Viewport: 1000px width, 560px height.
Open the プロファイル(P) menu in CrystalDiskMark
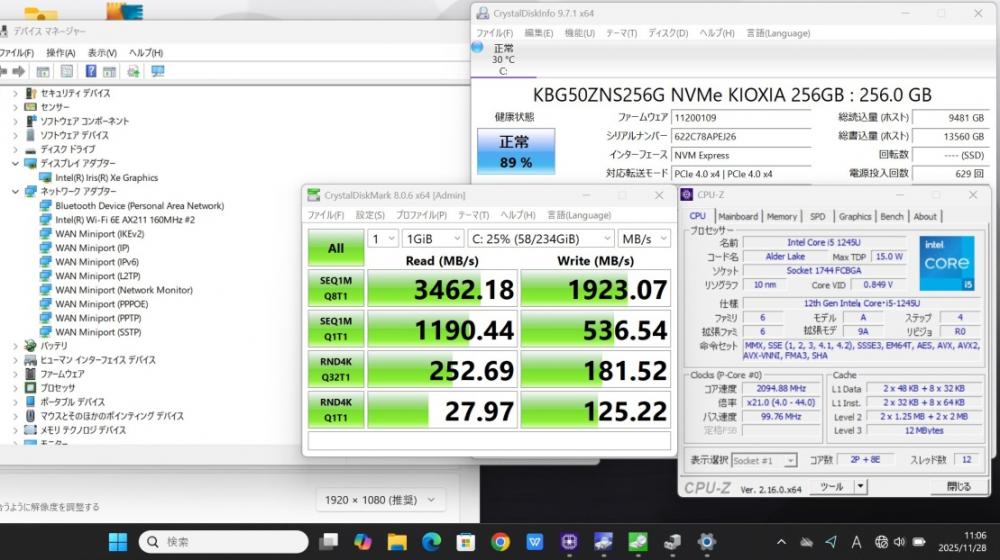coord(421,216)
